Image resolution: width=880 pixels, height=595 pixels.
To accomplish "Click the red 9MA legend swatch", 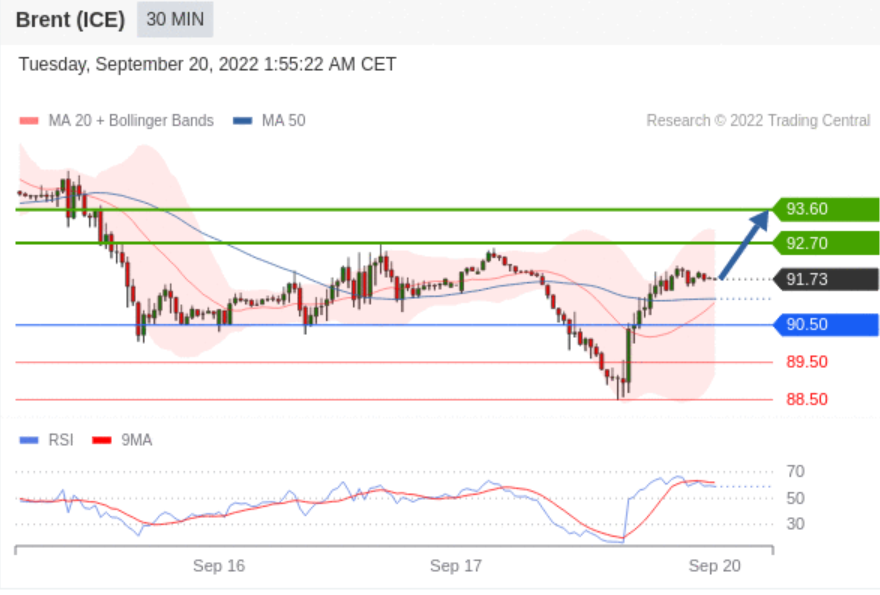I will [x=102, y=440].
